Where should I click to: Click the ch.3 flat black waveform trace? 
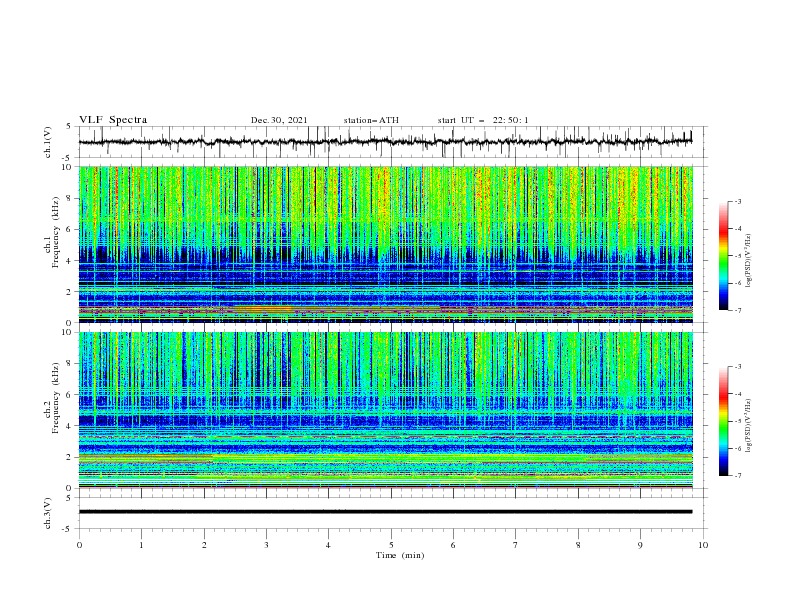385,512
